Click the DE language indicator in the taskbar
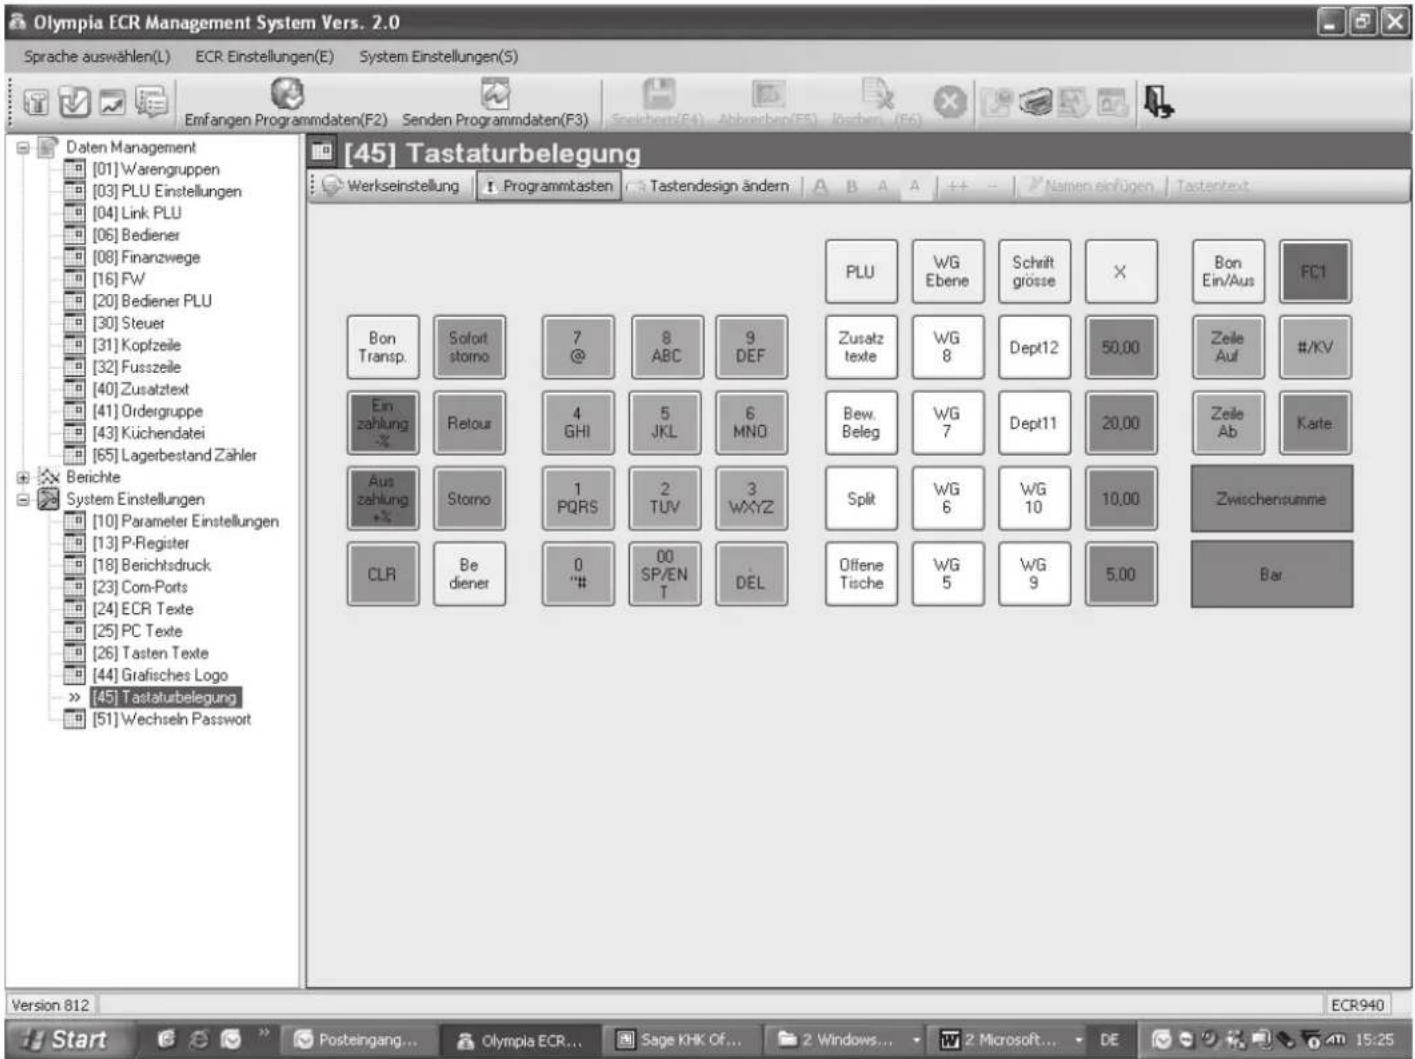The height and width of the screenshot is (1059, 1415). click(x=1109, y=1040)
